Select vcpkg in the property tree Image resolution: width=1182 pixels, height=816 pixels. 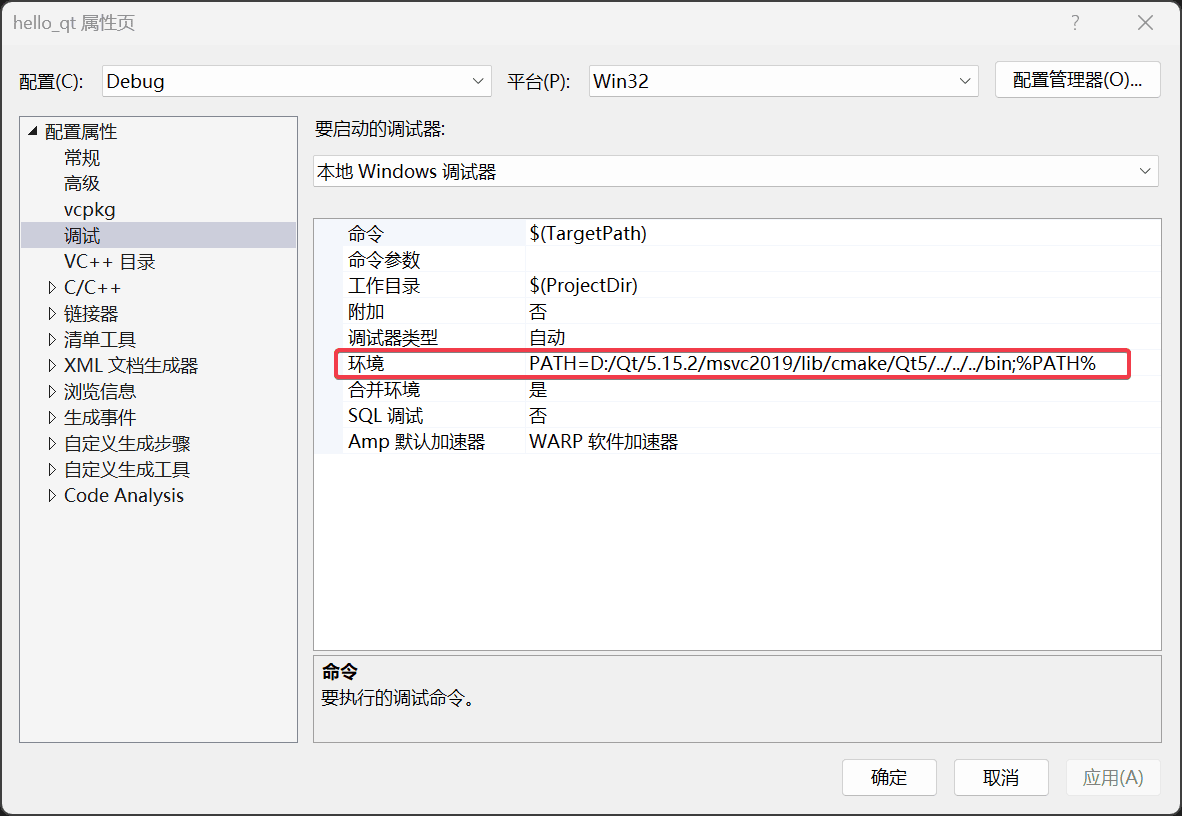(x=90, y=210)
